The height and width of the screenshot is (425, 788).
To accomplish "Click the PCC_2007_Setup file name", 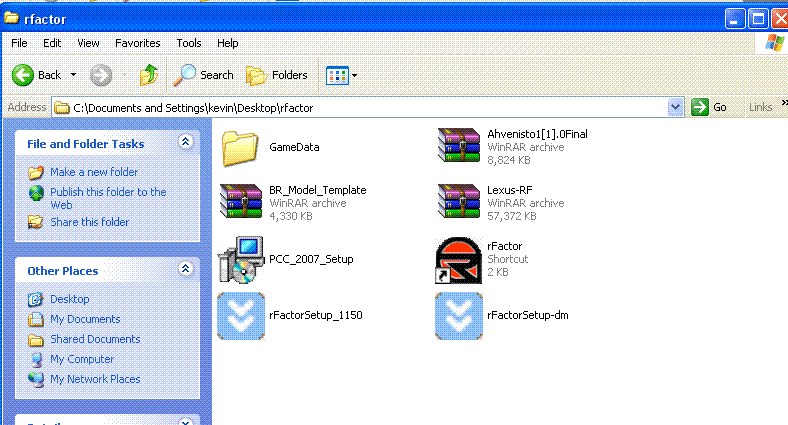I will tap(311, 259).
